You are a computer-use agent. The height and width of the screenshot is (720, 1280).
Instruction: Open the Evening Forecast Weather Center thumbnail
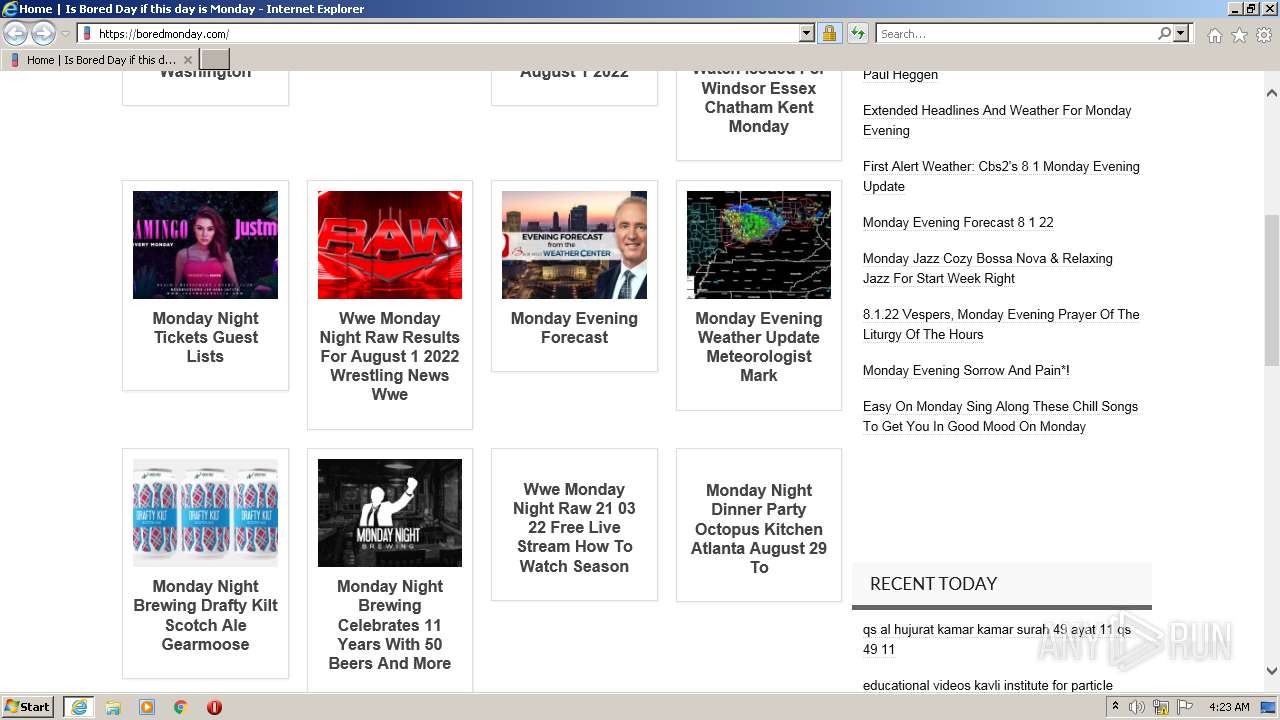point(574,245)
